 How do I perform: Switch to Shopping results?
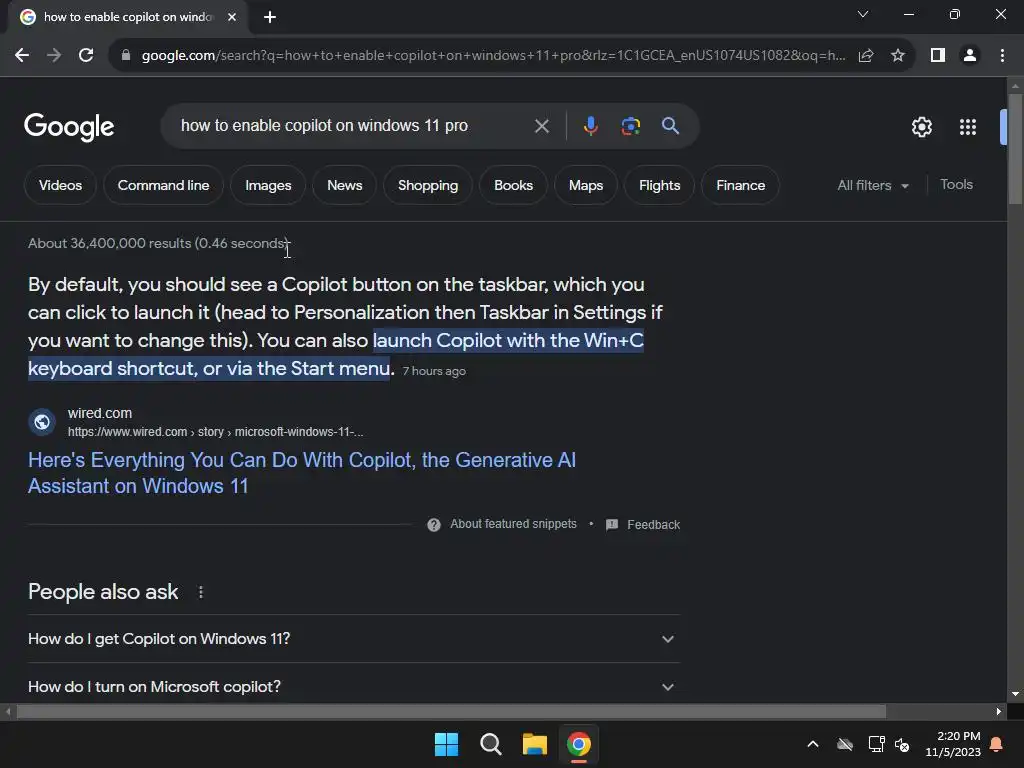pyautogui.click(x=428, y=185)
